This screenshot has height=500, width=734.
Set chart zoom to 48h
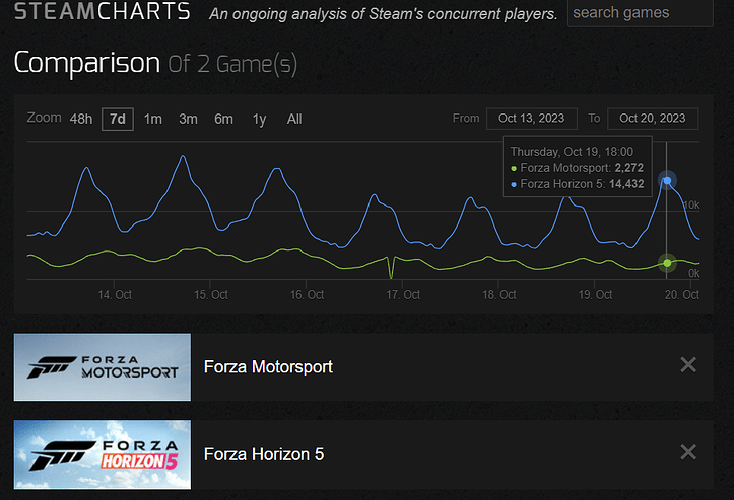pyautogui.click(x=81, y=119)
